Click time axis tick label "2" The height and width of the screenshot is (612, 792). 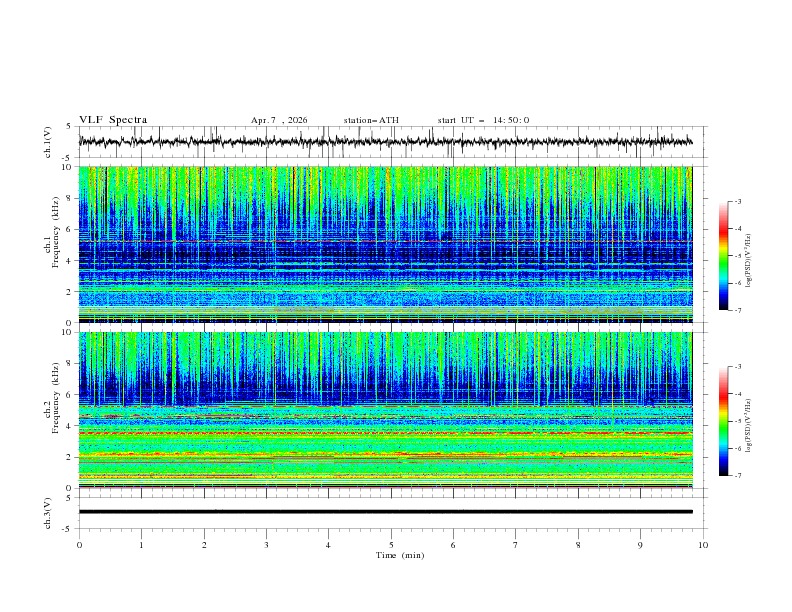click(204, 545)
